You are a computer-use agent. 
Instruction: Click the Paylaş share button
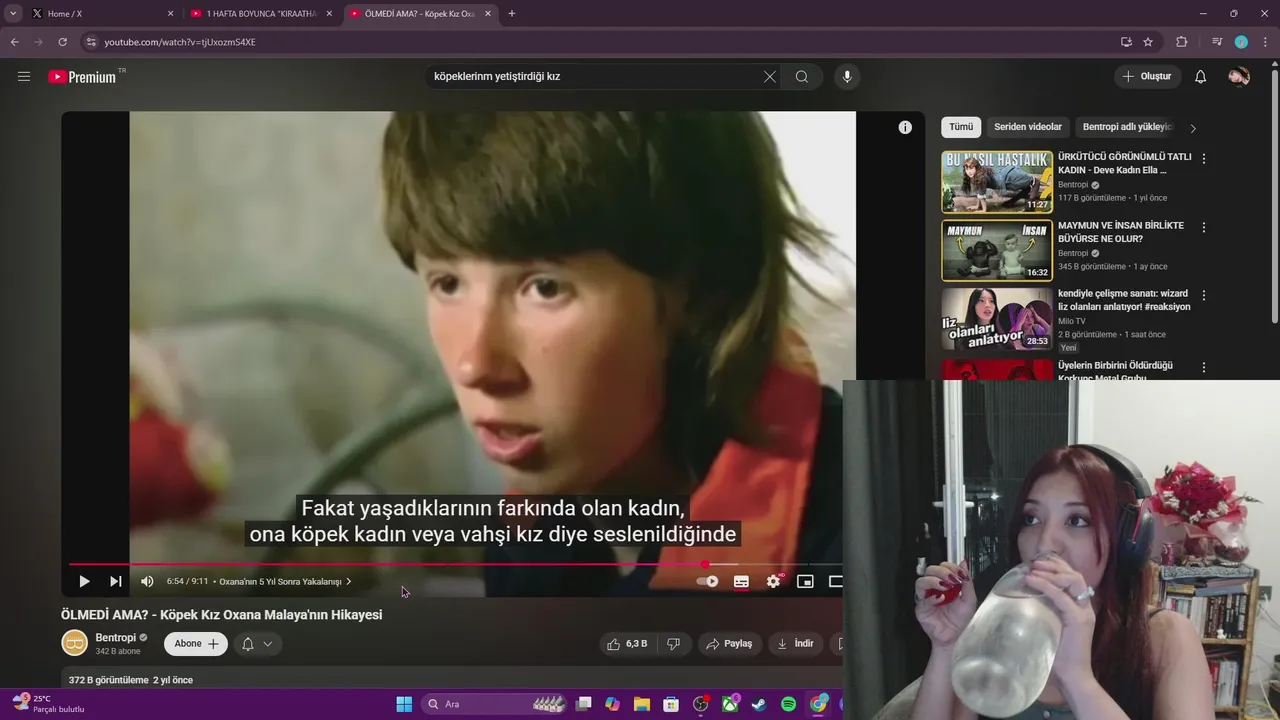coord(729,644)
